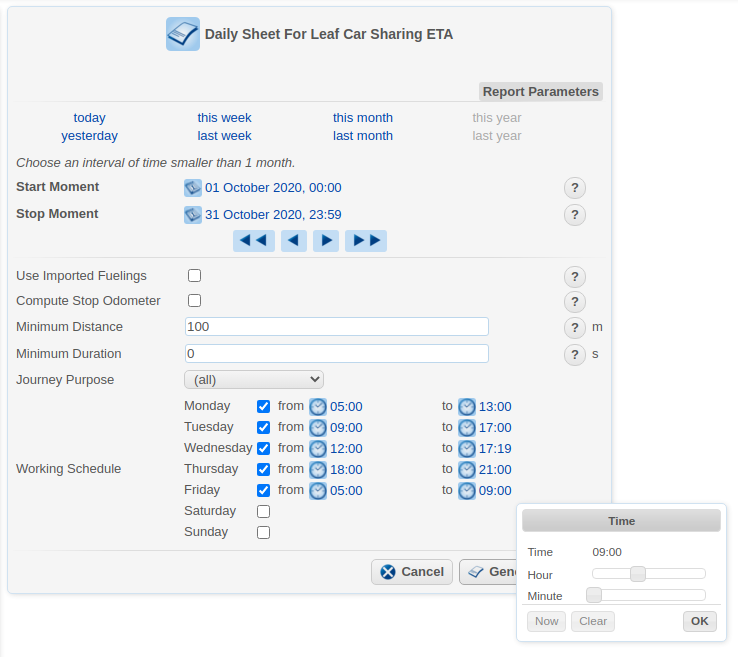Enable Saturday in working schedule
Image resolution: width=738 pixels, height=657 pixels.
click(264, 512)
